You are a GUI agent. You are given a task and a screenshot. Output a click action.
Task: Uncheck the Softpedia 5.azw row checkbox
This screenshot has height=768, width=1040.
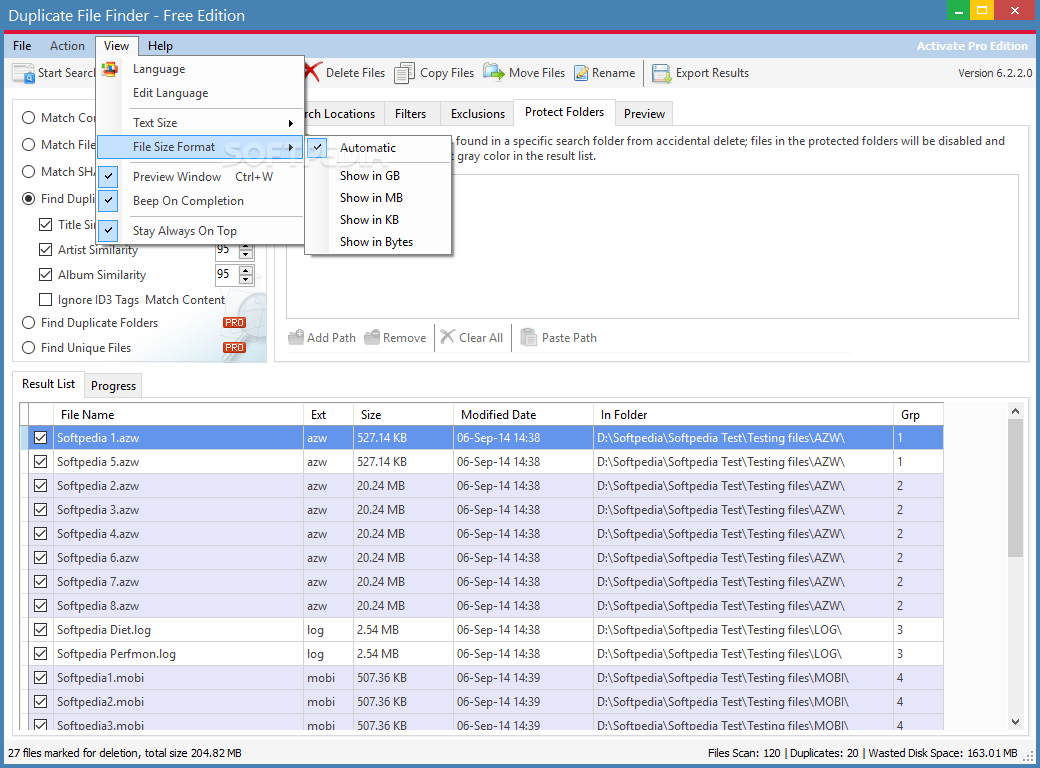pyautogui.click(x=40, y=462)
